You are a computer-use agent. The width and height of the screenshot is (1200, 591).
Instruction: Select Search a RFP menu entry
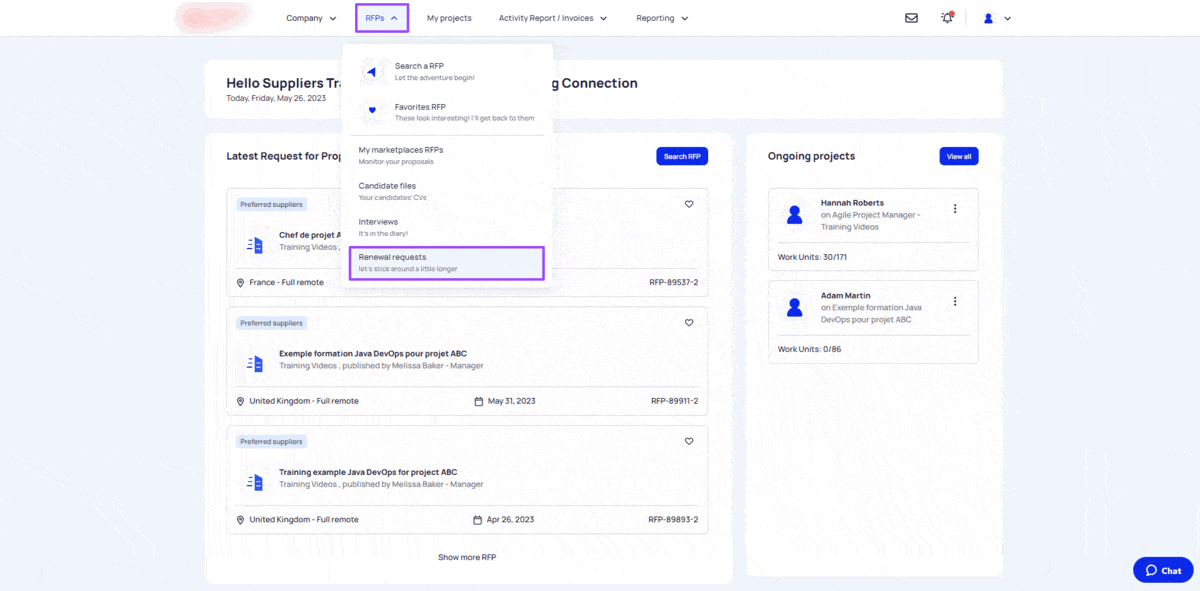tap(447, 71)
